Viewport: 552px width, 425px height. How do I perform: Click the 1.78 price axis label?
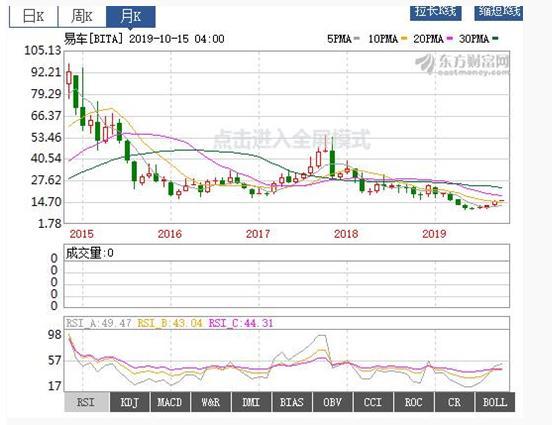tap(50, 224)
